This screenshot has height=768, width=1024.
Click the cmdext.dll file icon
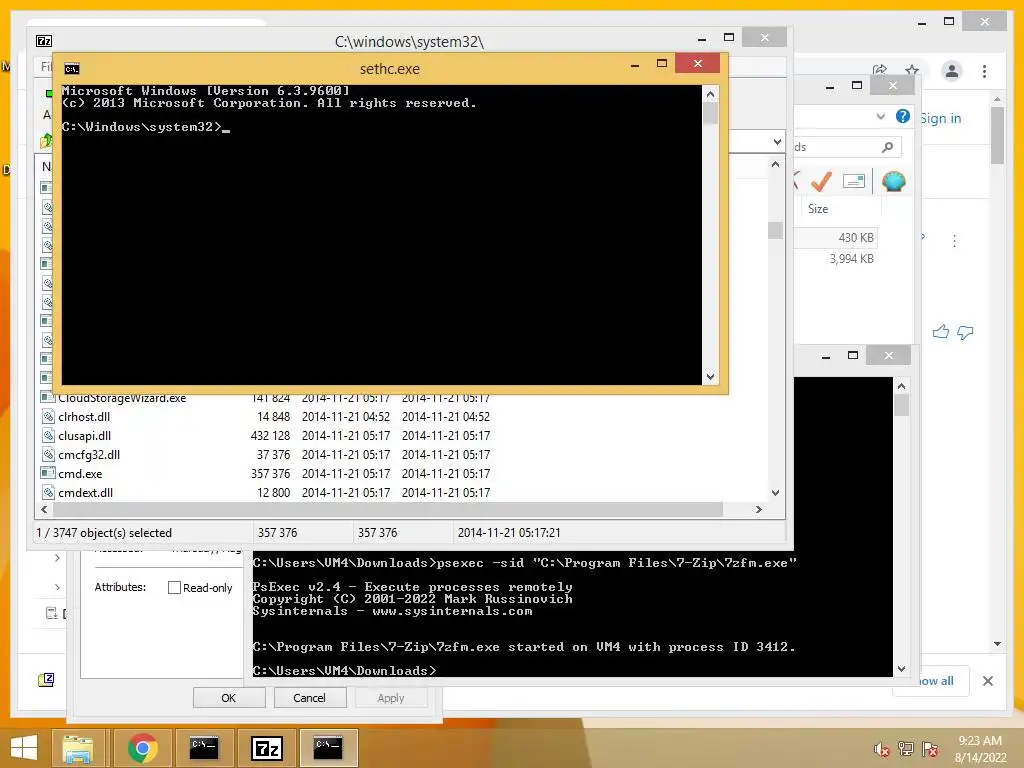pyautogui.click(x=47, y=492)
